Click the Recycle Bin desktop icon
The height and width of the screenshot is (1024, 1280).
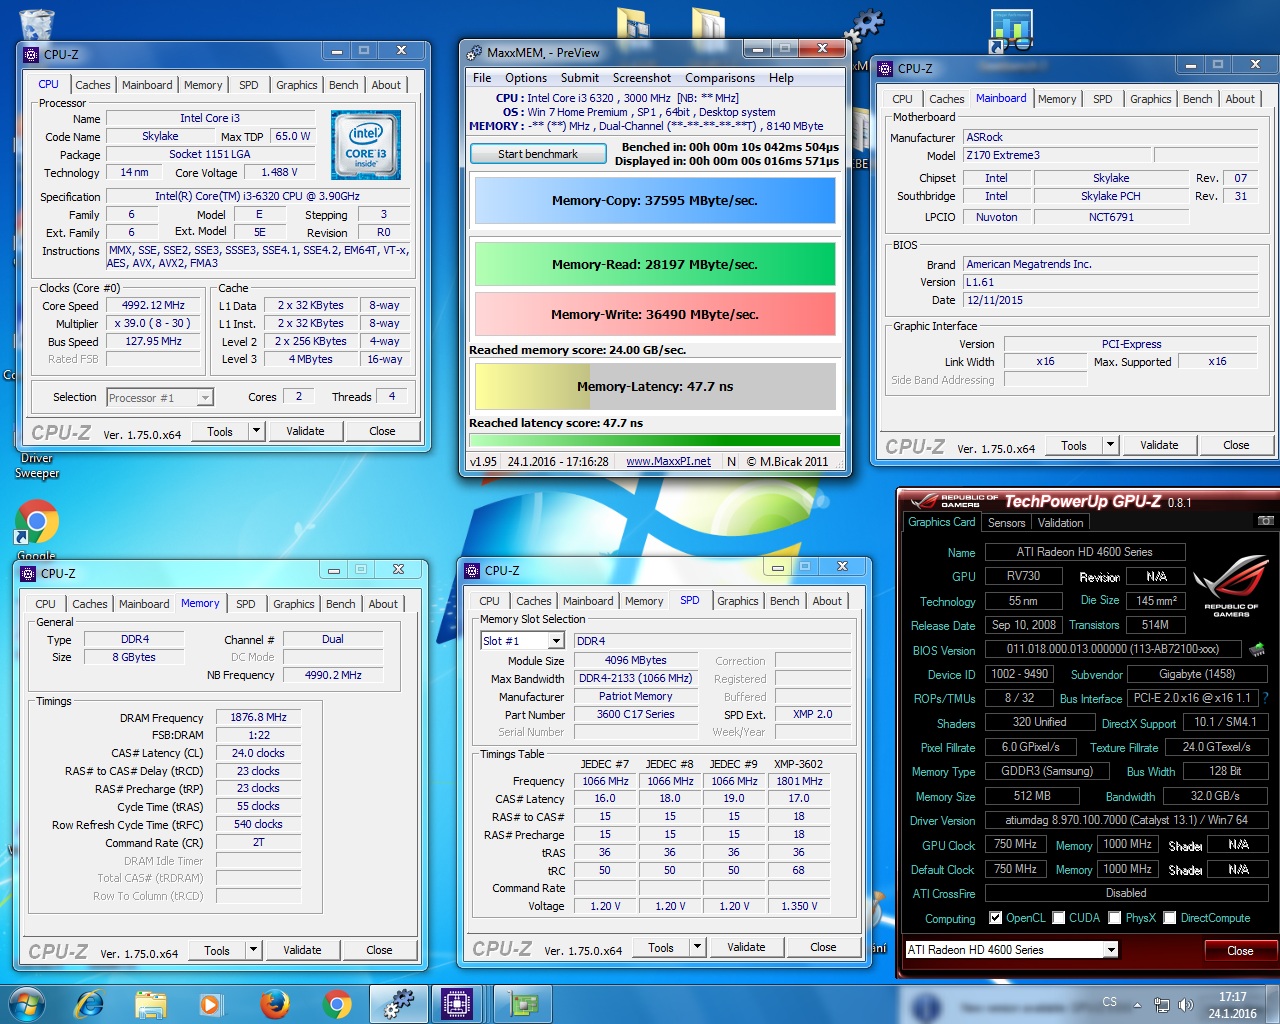(x=36, y=24)
